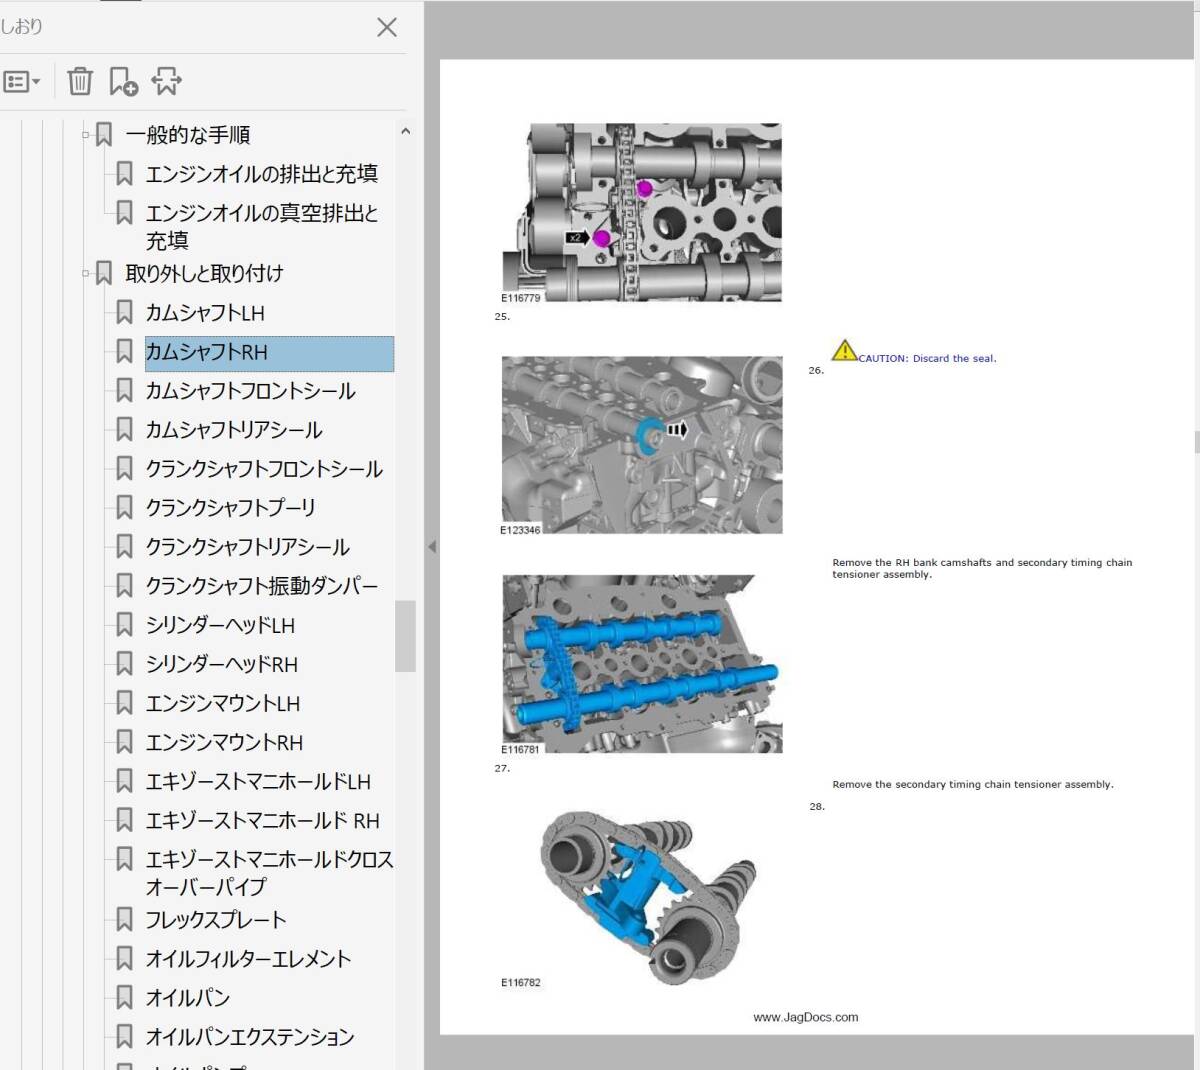The image size is (1200, 1070).
Task: Click the find current bookmark icon
Action: [x=166, y=82]
